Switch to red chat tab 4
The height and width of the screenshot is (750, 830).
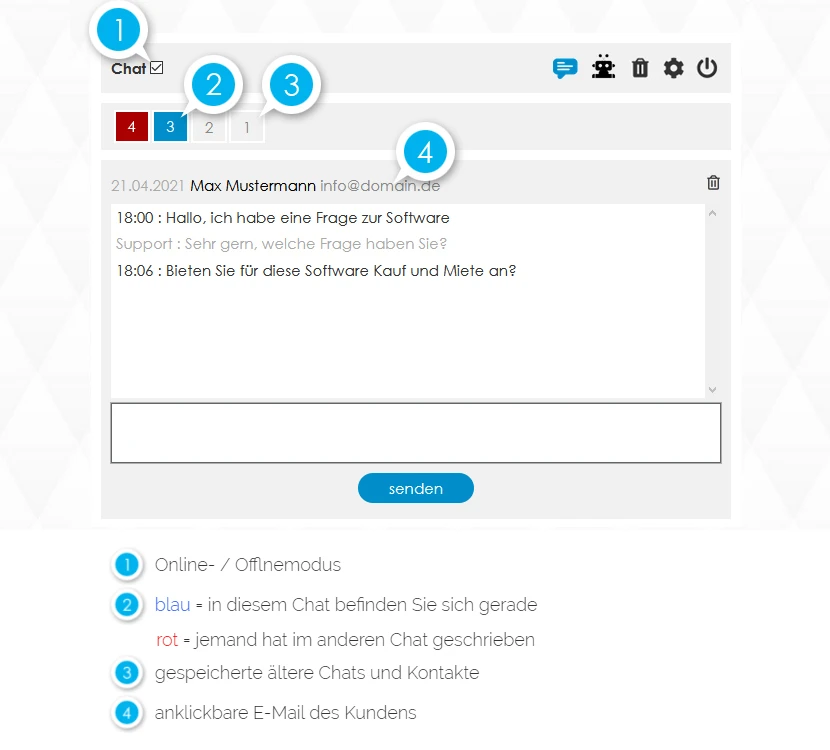click(132, 127)
